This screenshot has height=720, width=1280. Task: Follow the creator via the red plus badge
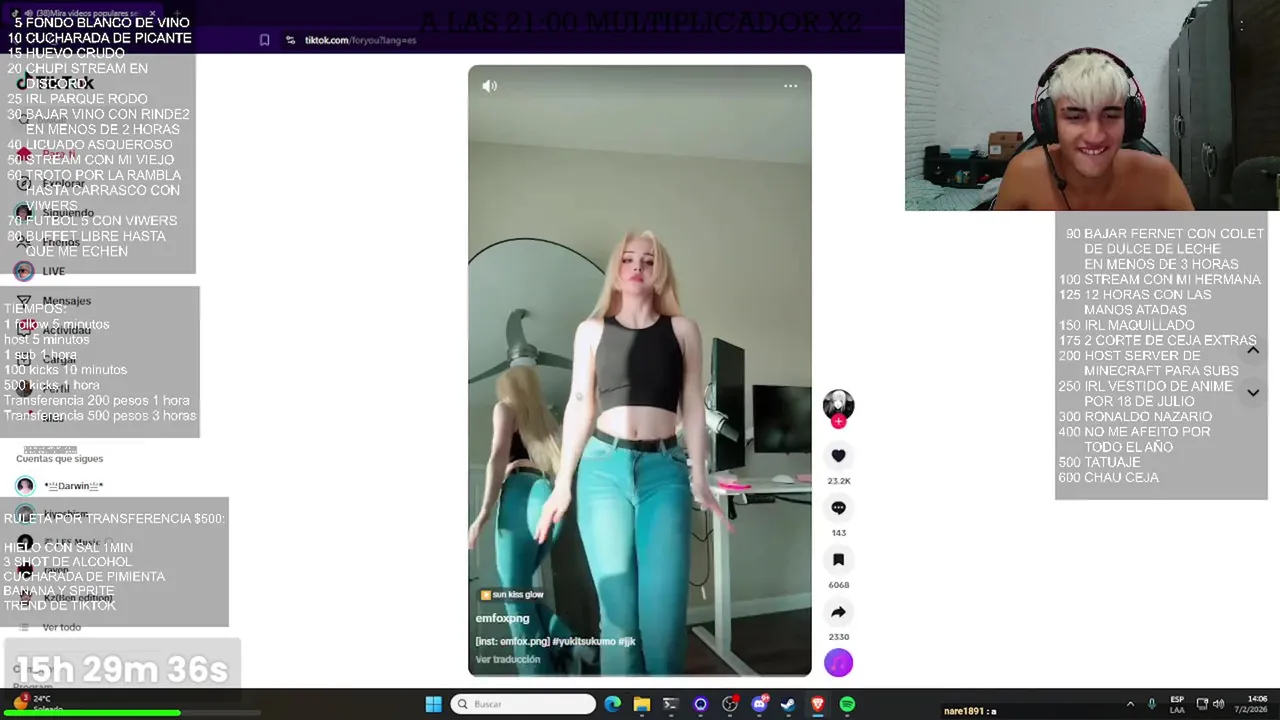pos(838,422)
